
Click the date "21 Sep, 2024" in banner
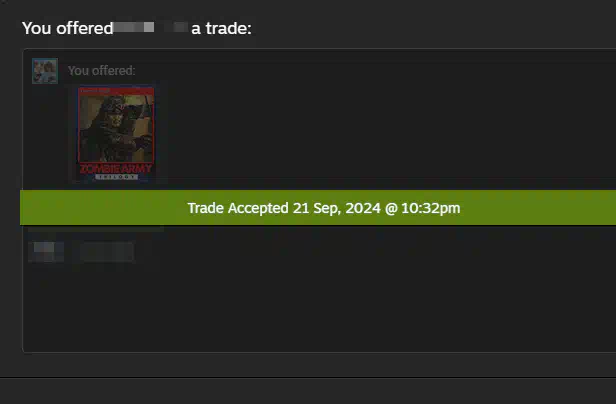(337, 208)
